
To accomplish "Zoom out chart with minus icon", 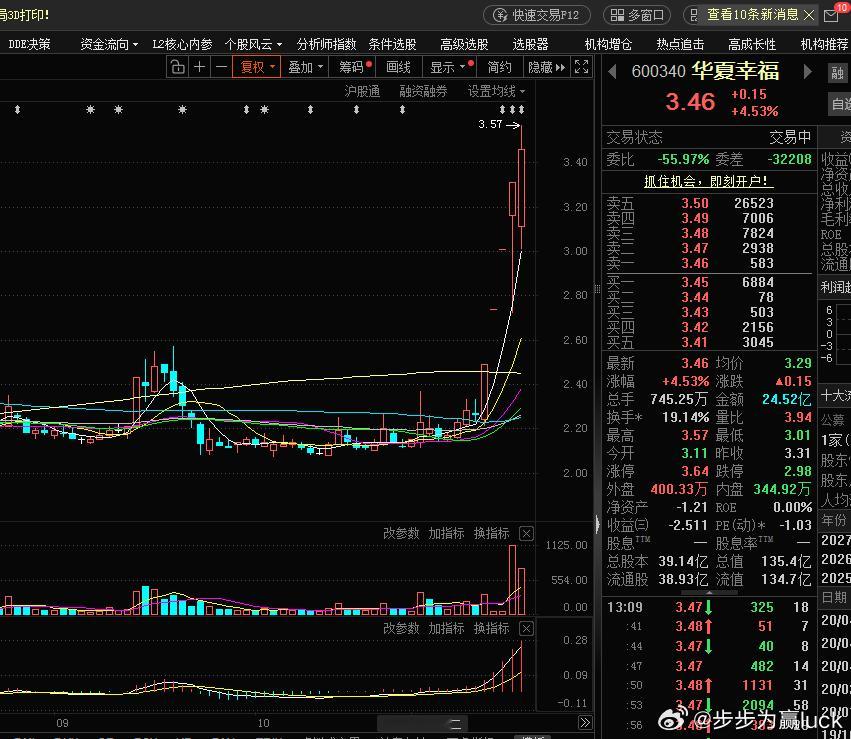I will 221,67.
